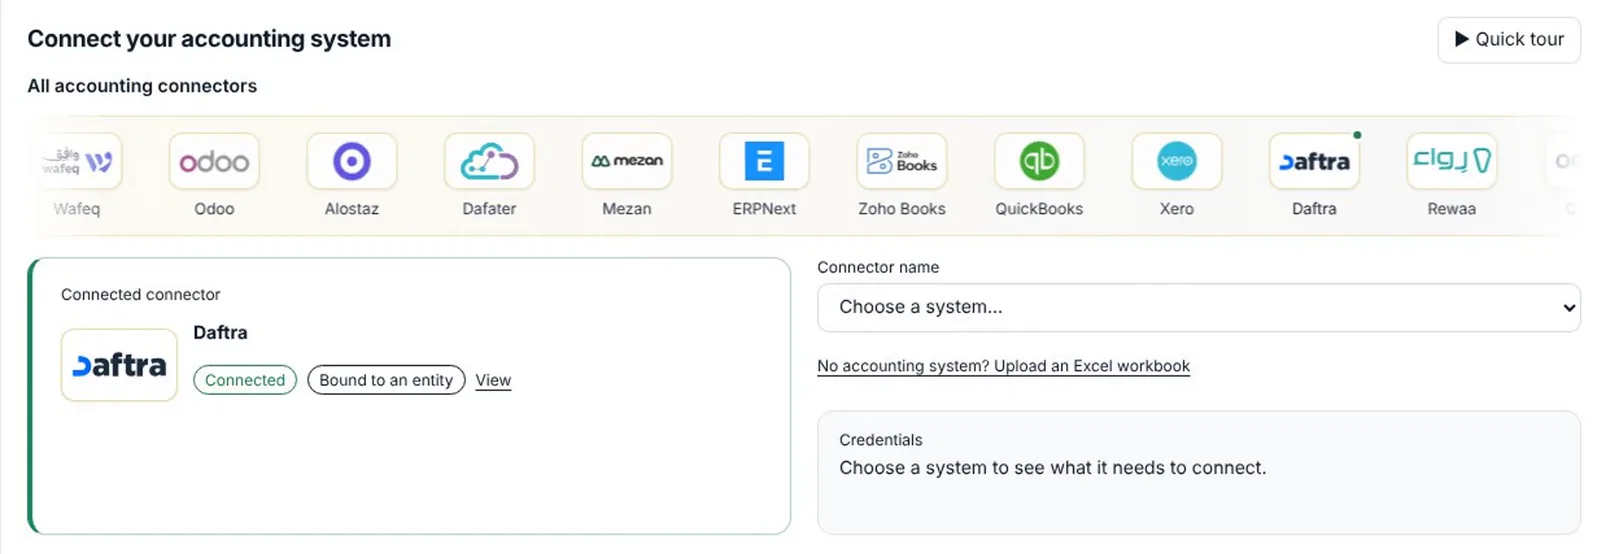This screenshot has height=554, width=1600.
Task: Choose the Alostaz connector logo
Action: click(352, 161)
